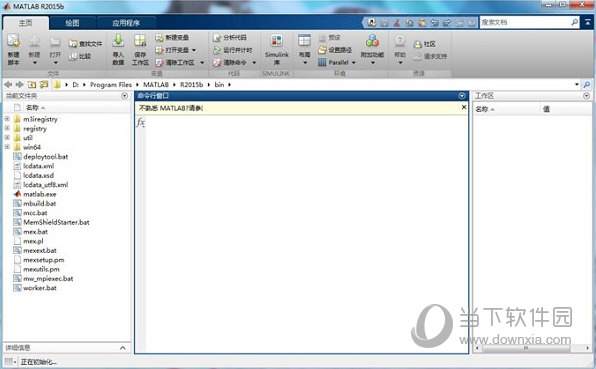Click Set Path (设置路径)
Image resolution: width=596 pixels, height=369 pixels.
[335, 50]
